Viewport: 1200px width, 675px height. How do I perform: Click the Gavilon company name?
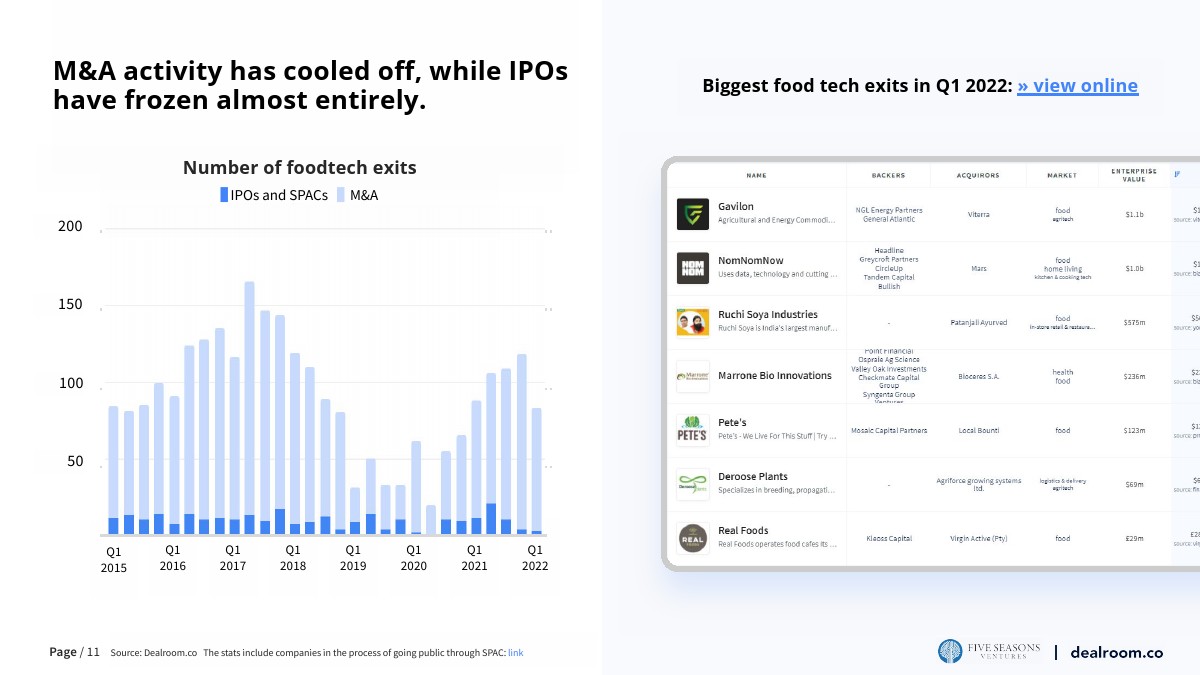(736, 206)
